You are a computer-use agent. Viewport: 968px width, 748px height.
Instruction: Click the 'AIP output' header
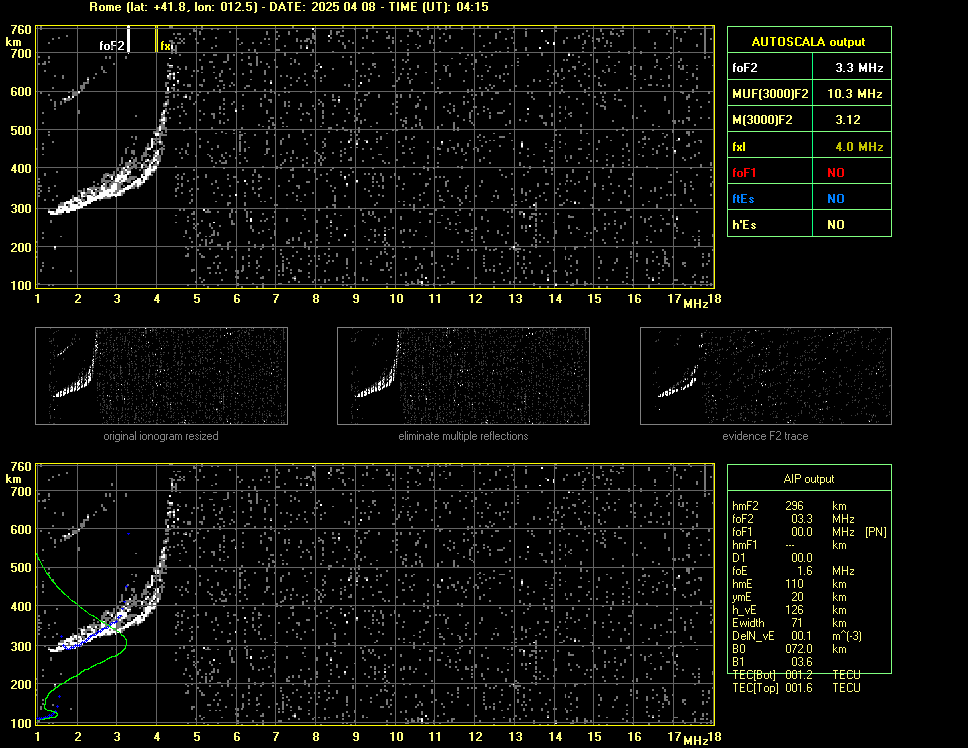(x=809, y=479)
